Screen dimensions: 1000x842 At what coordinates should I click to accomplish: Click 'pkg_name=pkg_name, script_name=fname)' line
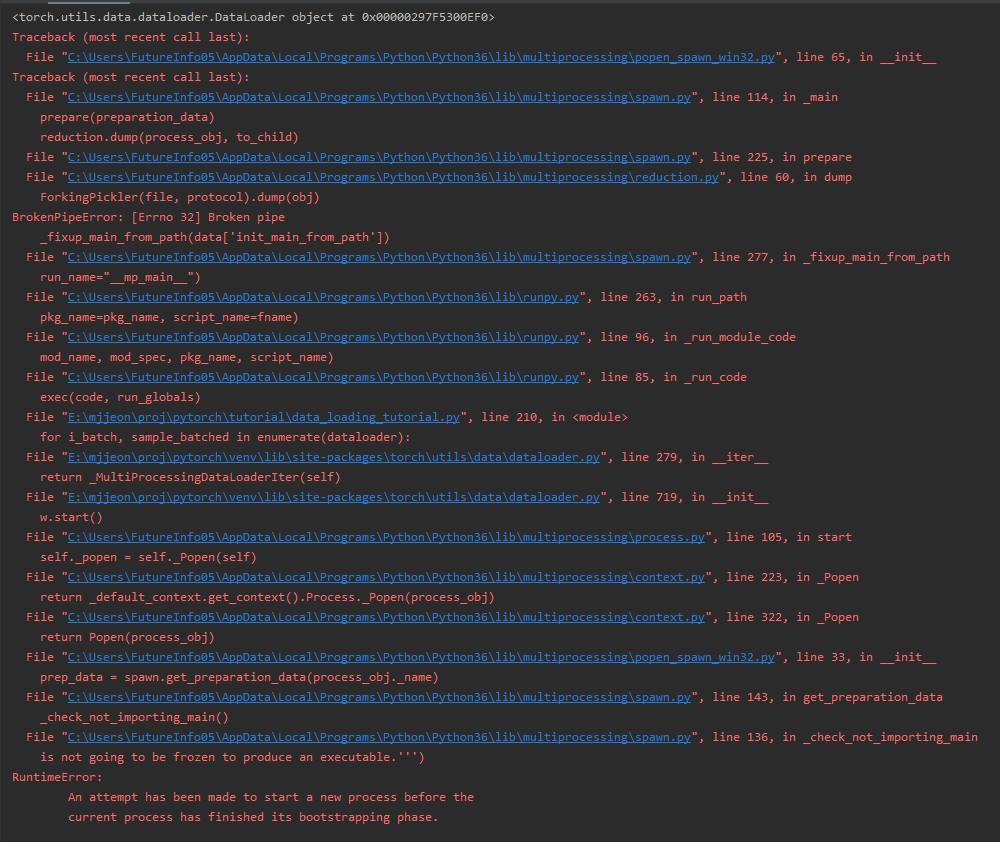pyautogui.click(x=169, y=317)
